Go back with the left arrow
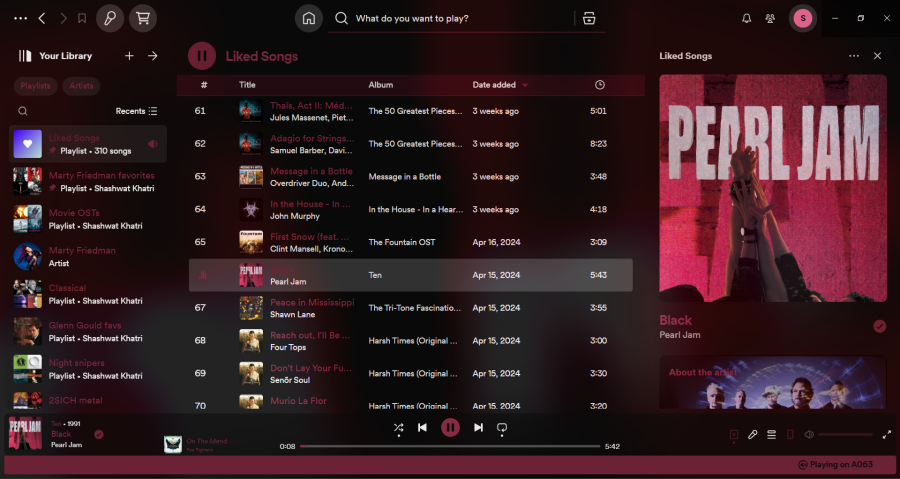This screenshot has height=479, width=900. 42,18
